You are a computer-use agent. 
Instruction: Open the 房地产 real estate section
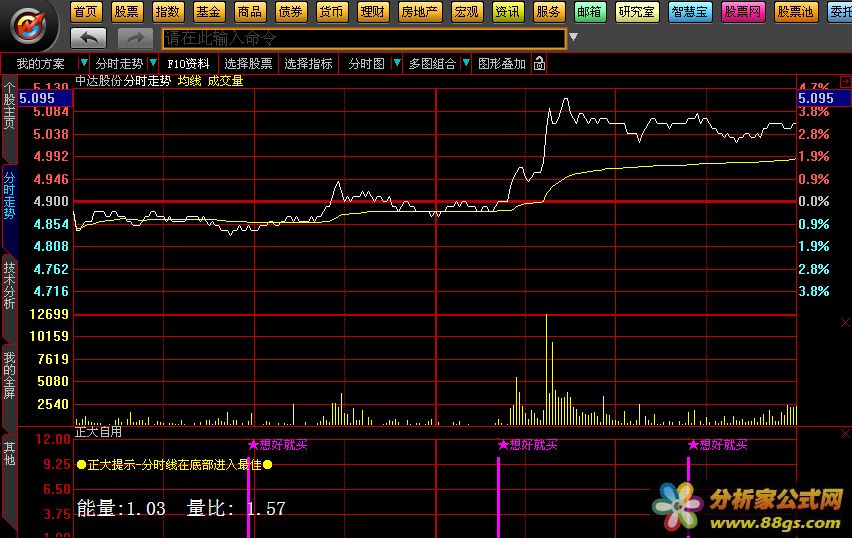click(419, 12)
